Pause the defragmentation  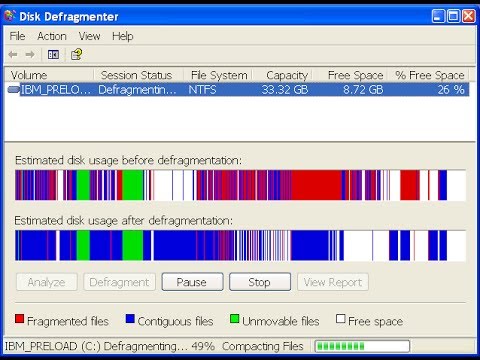(x=192, y=282)
